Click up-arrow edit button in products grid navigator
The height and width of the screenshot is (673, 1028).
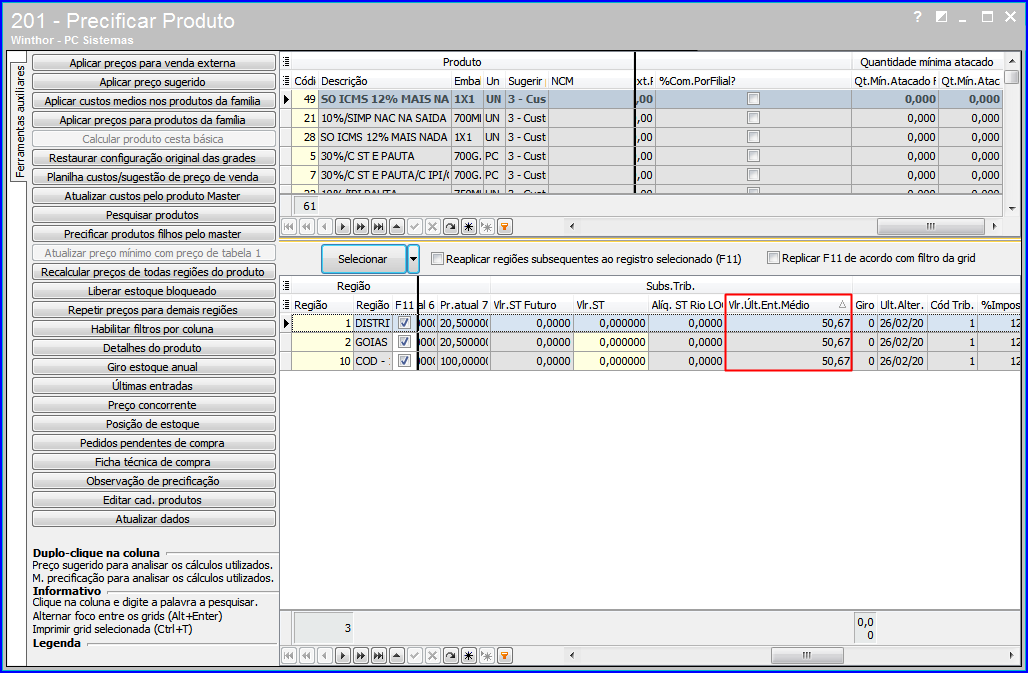click(397, 227)
